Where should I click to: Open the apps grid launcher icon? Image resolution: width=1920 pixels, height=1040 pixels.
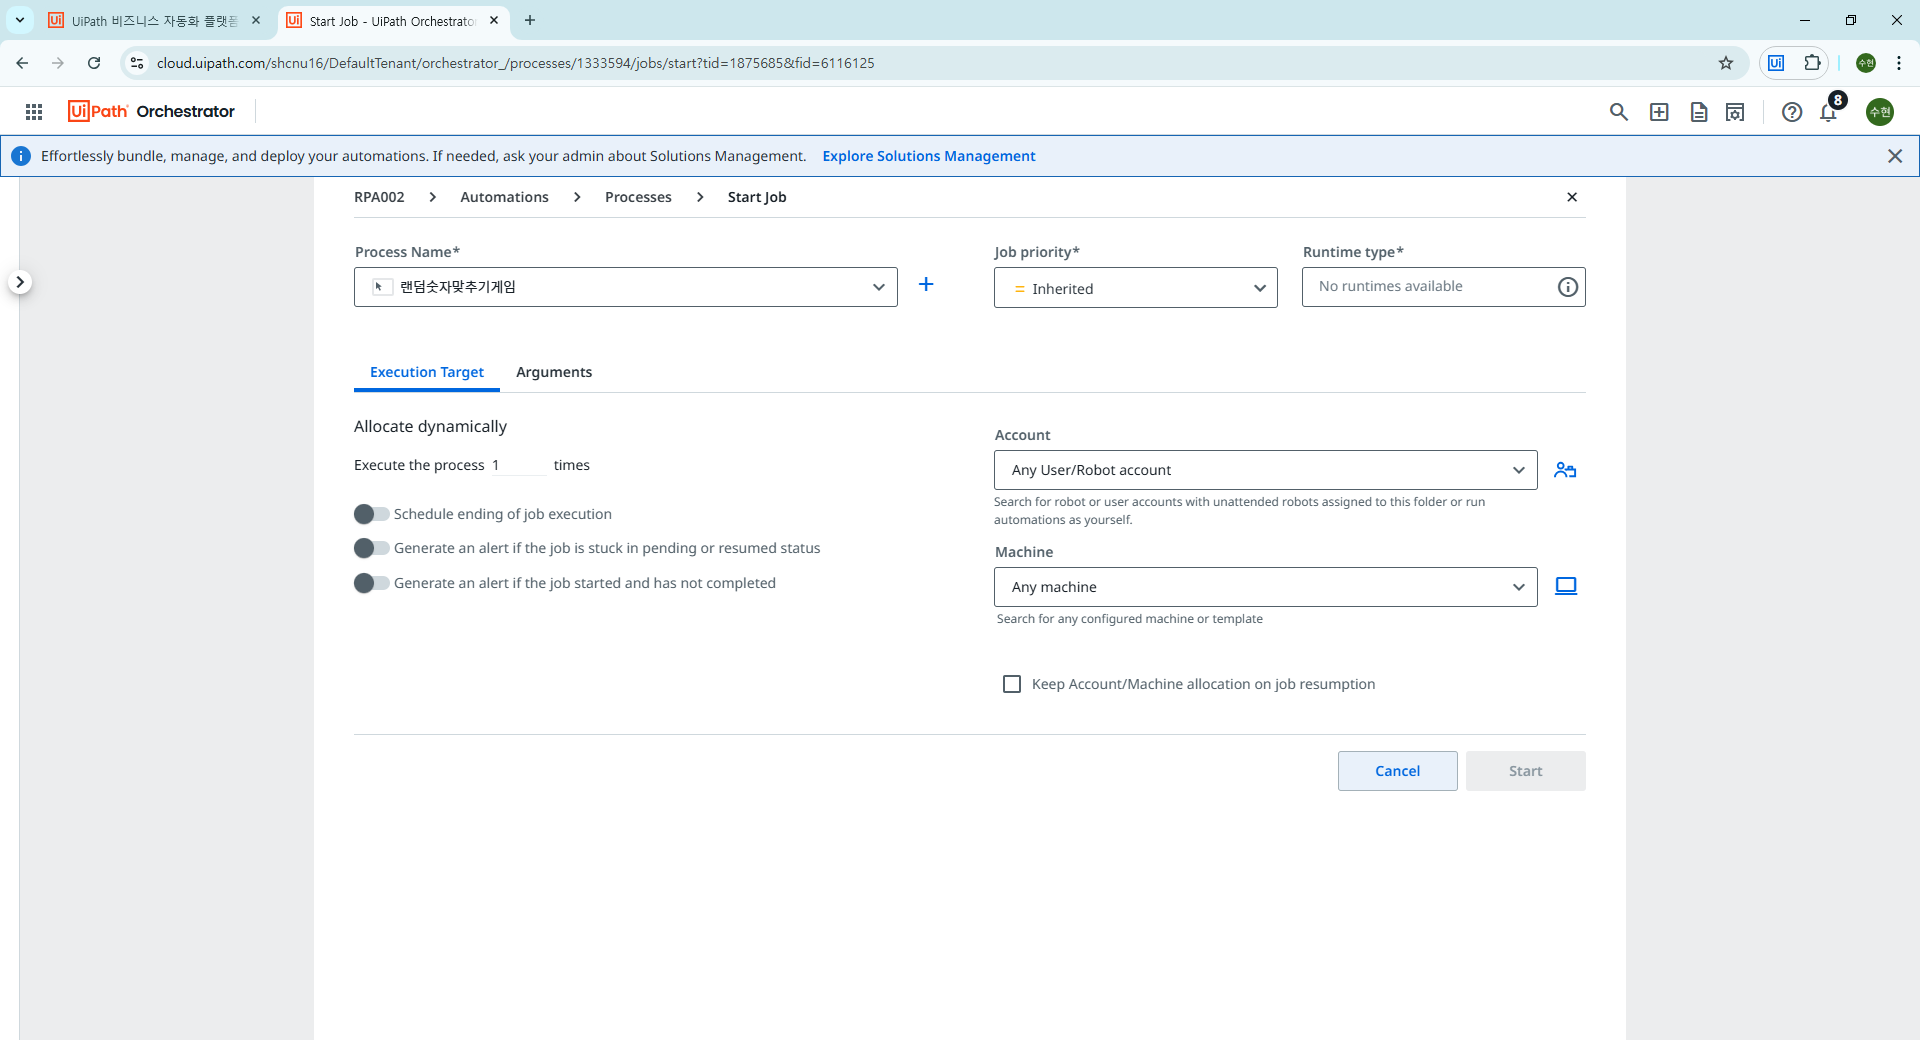click(34, 112)
